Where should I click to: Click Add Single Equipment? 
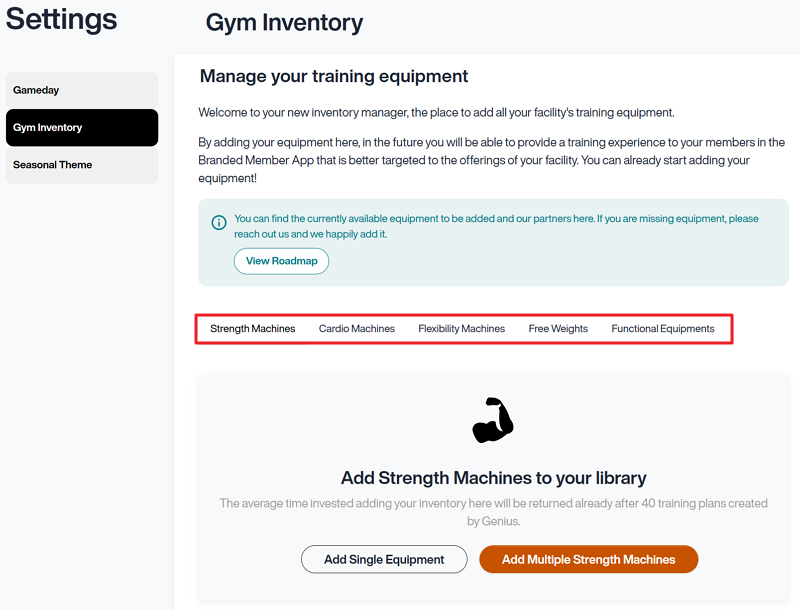384,559
